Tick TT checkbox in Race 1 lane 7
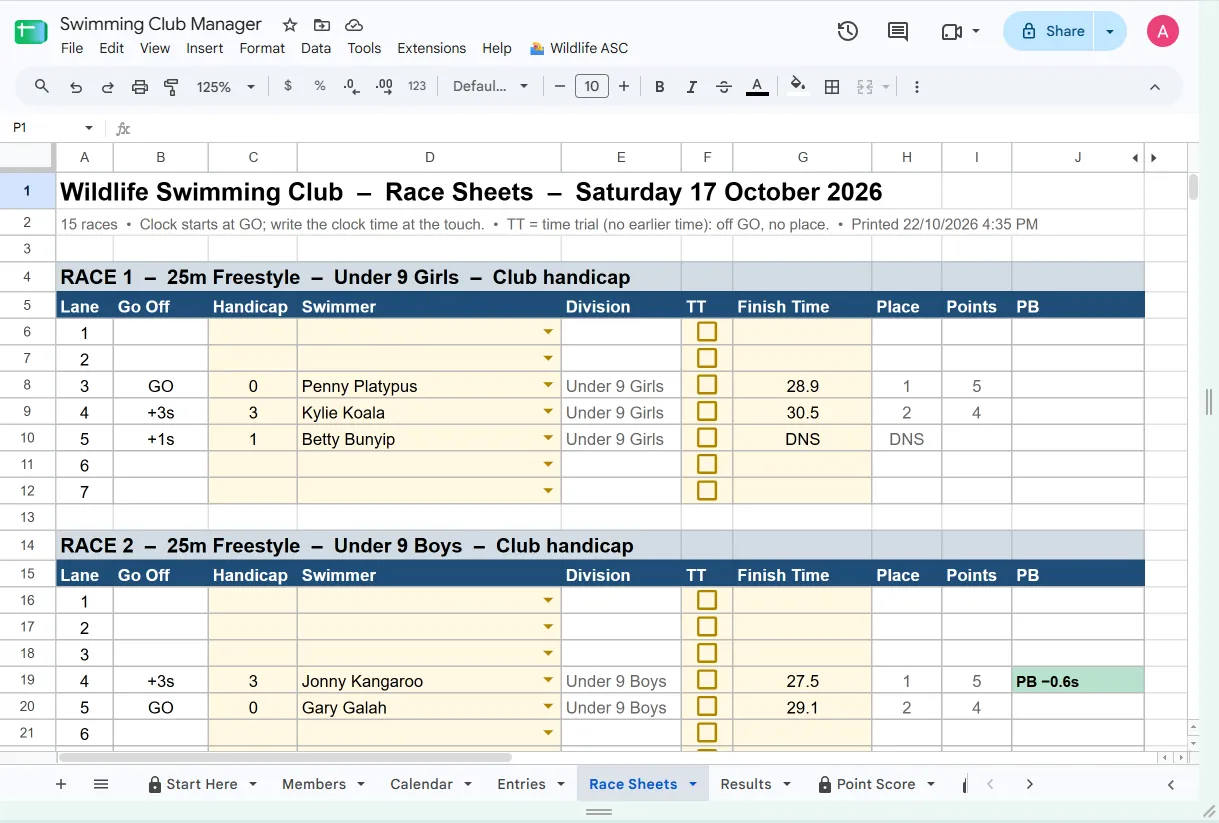Screen dimensions: 1219x823 [707, 490]
